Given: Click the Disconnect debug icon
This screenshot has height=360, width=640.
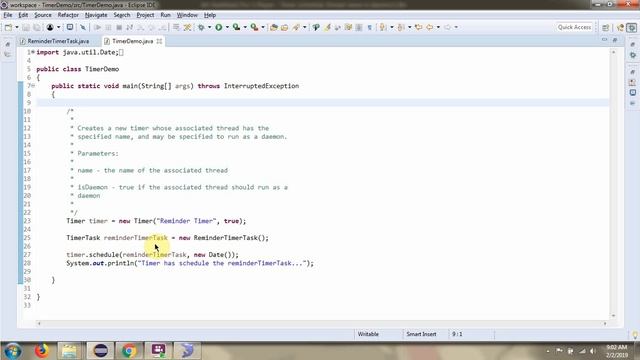Looking at the screenshot, I should 129,27.
